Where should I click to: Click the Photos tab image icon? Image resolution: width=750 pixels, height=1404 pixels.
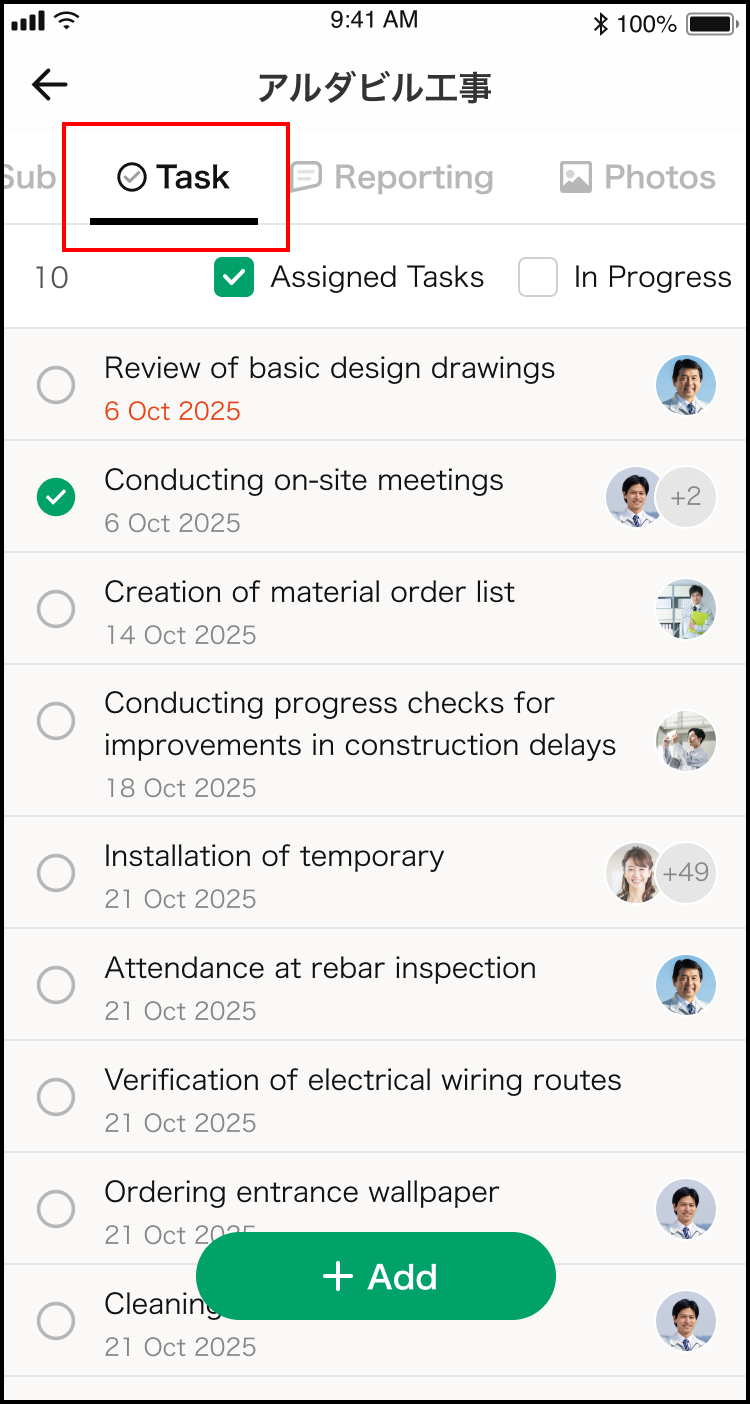tap(575, 178)
